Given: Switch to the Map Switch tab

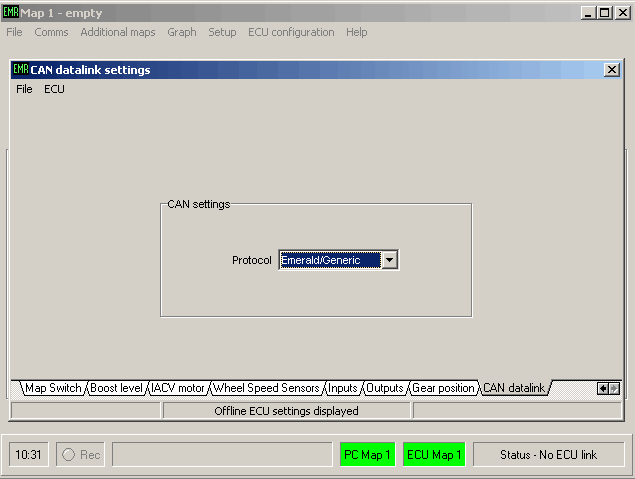Looking at the screenshot, I should [53, 388].
